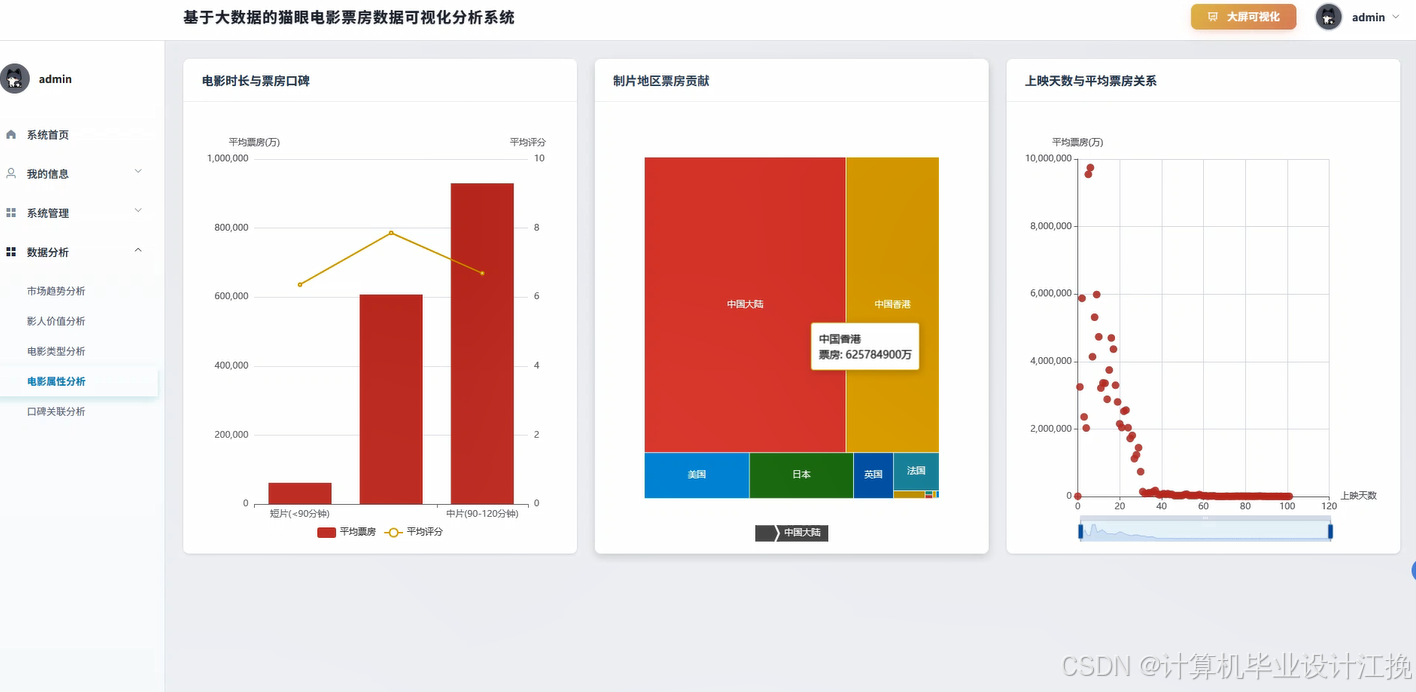Click the 数据分析 menu label

point(48,252)
